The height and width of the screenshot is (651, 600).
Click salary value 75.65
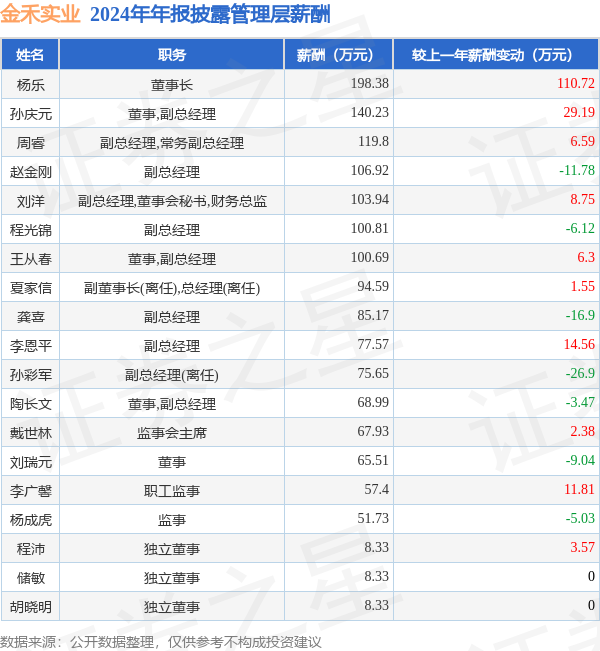[x=373, y=373]
